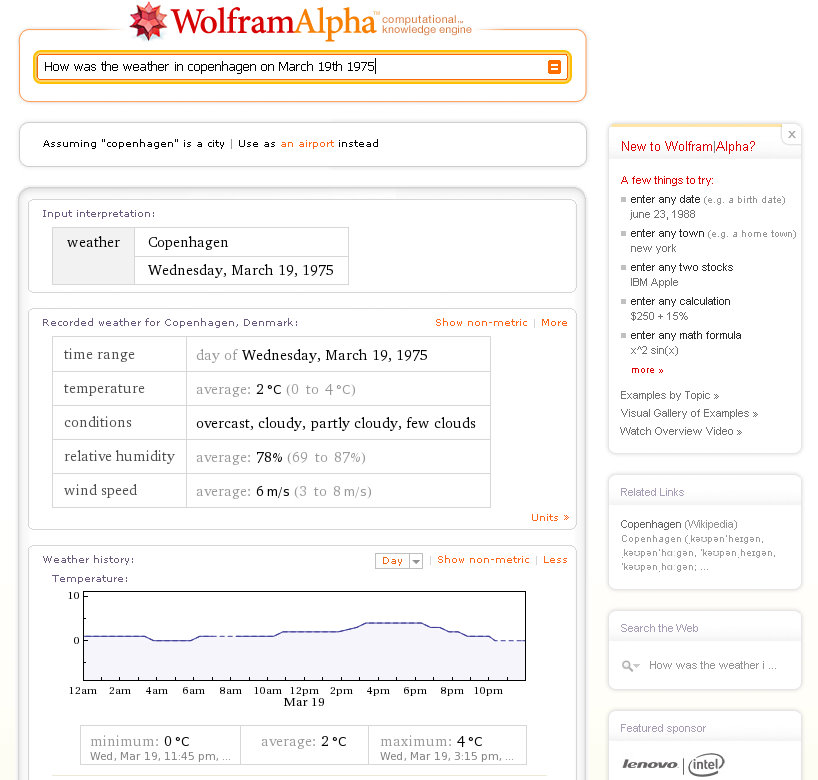
Task: Click Less in the weather history pod
Action: coord(555,559)
